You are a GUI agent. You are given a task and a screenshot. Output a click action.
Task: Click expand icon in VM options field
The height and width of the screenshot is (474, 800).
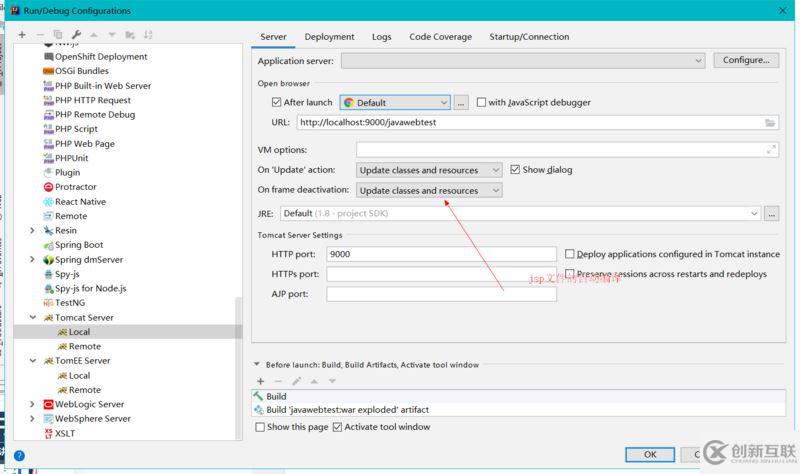tap(770, 149)
